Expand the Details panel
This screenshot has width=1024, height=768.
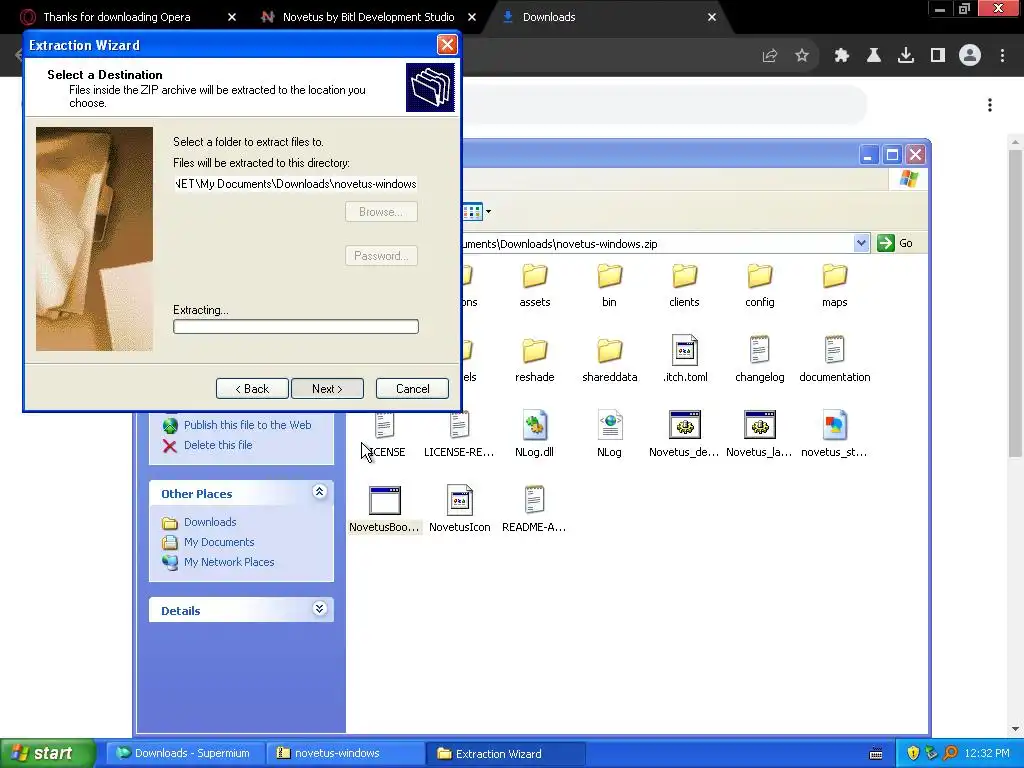(319, 609)
